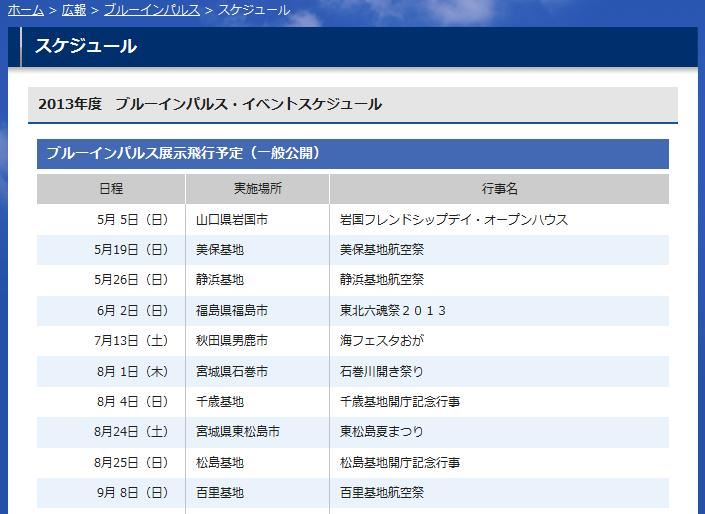
Task: Select the date 5月26日（日）
Action: [132, 280]
